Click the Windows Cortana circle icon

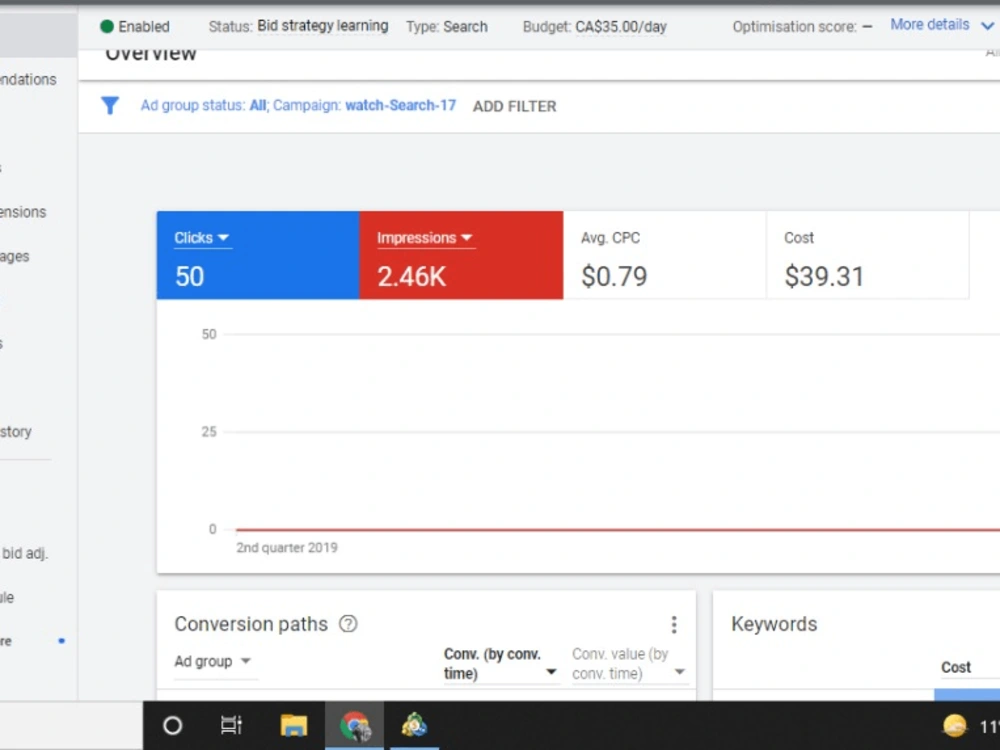coord(173,725)
